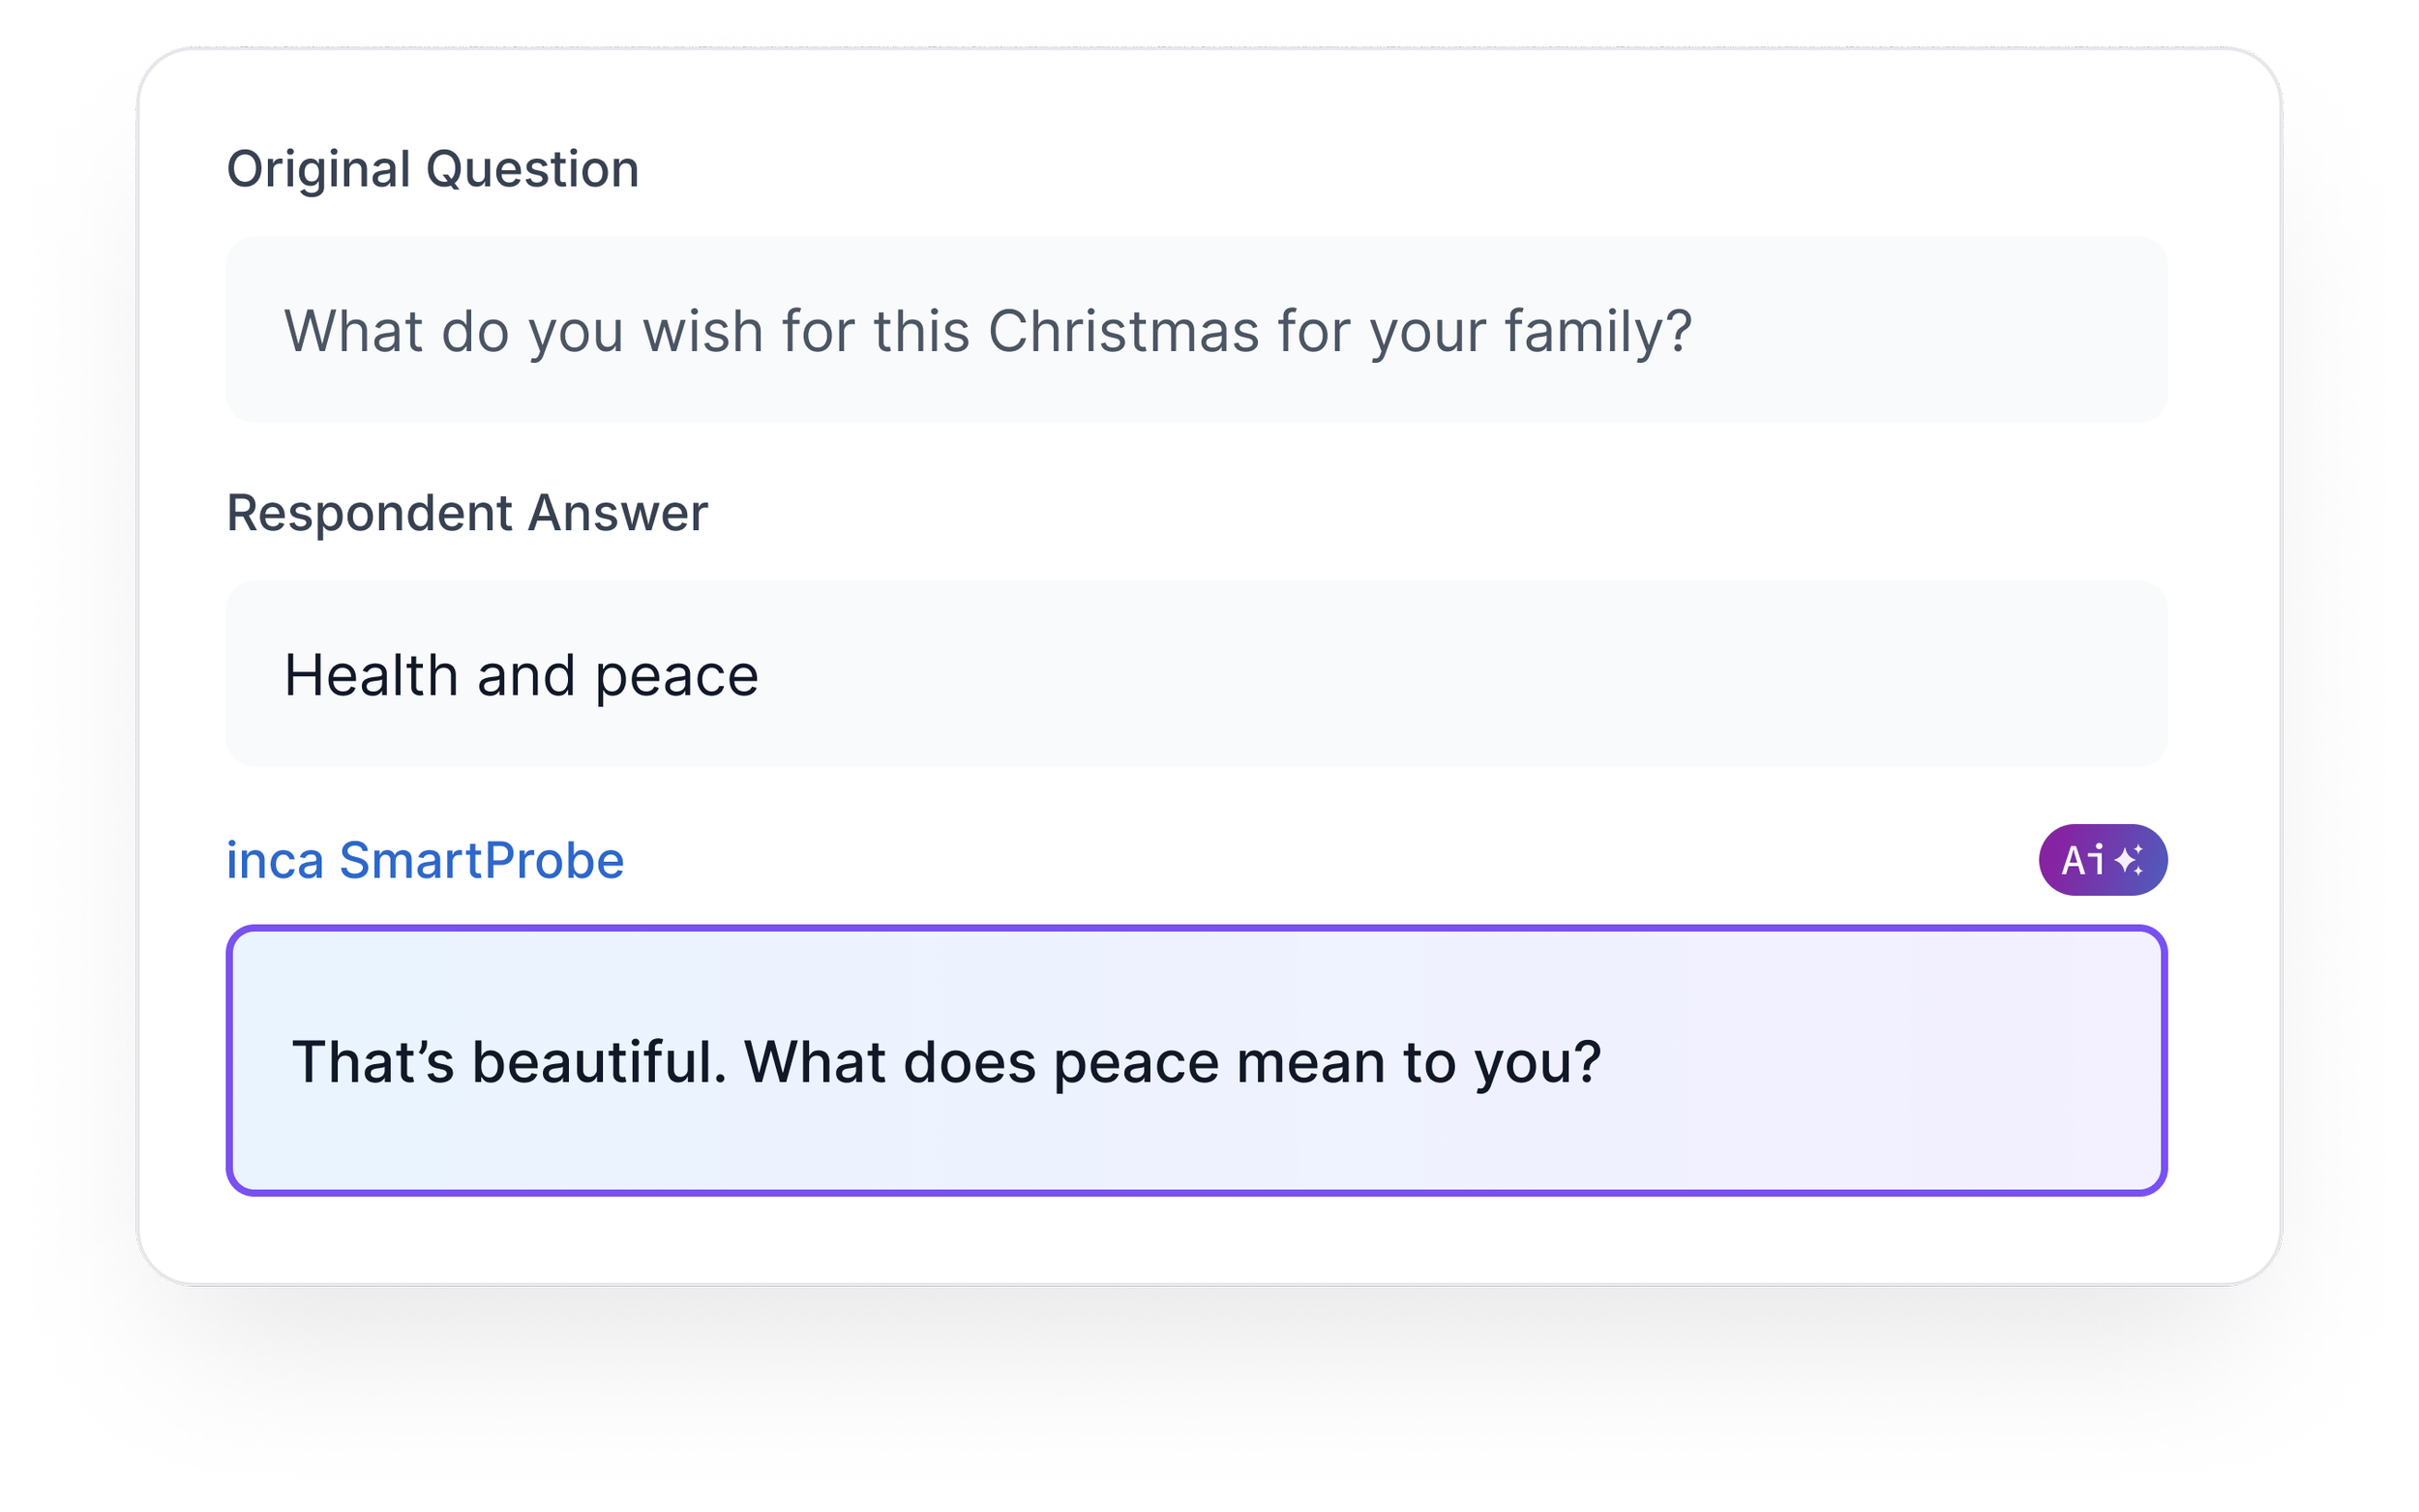Click the word "Health" in the respondent answer
The width and height of the screenshot is (2419, 1512).
tap(371, 675)
